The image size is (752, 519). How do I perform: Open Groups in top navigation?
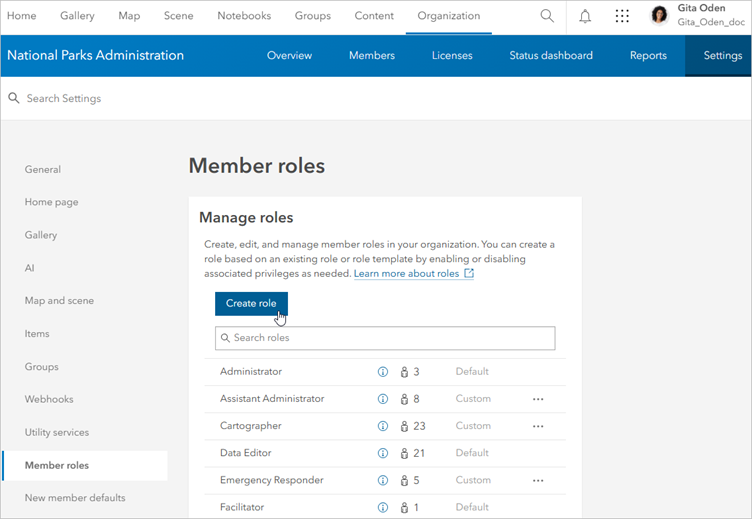pos(313,16)
